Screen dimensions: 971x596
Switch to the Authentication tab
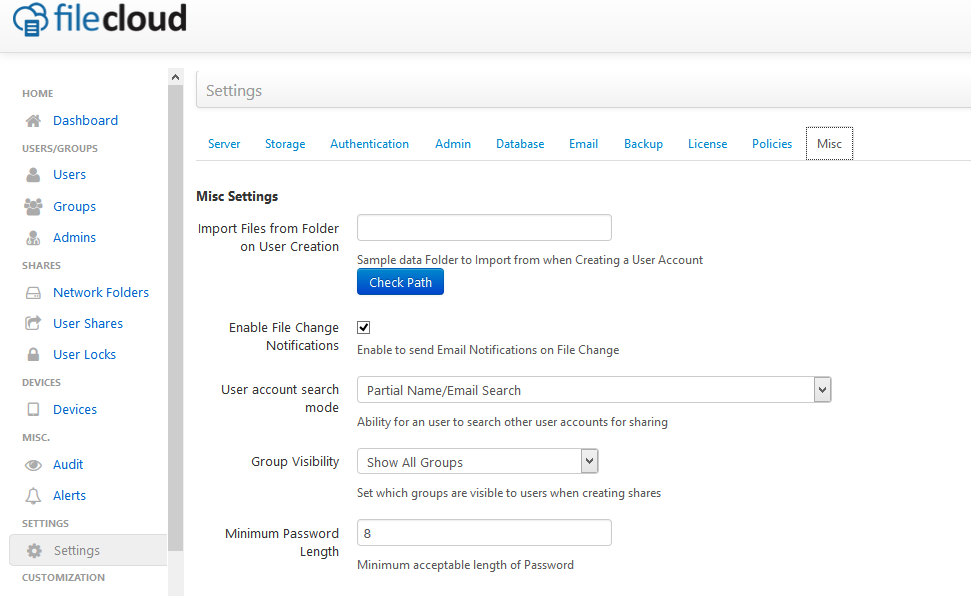(370, 144)
